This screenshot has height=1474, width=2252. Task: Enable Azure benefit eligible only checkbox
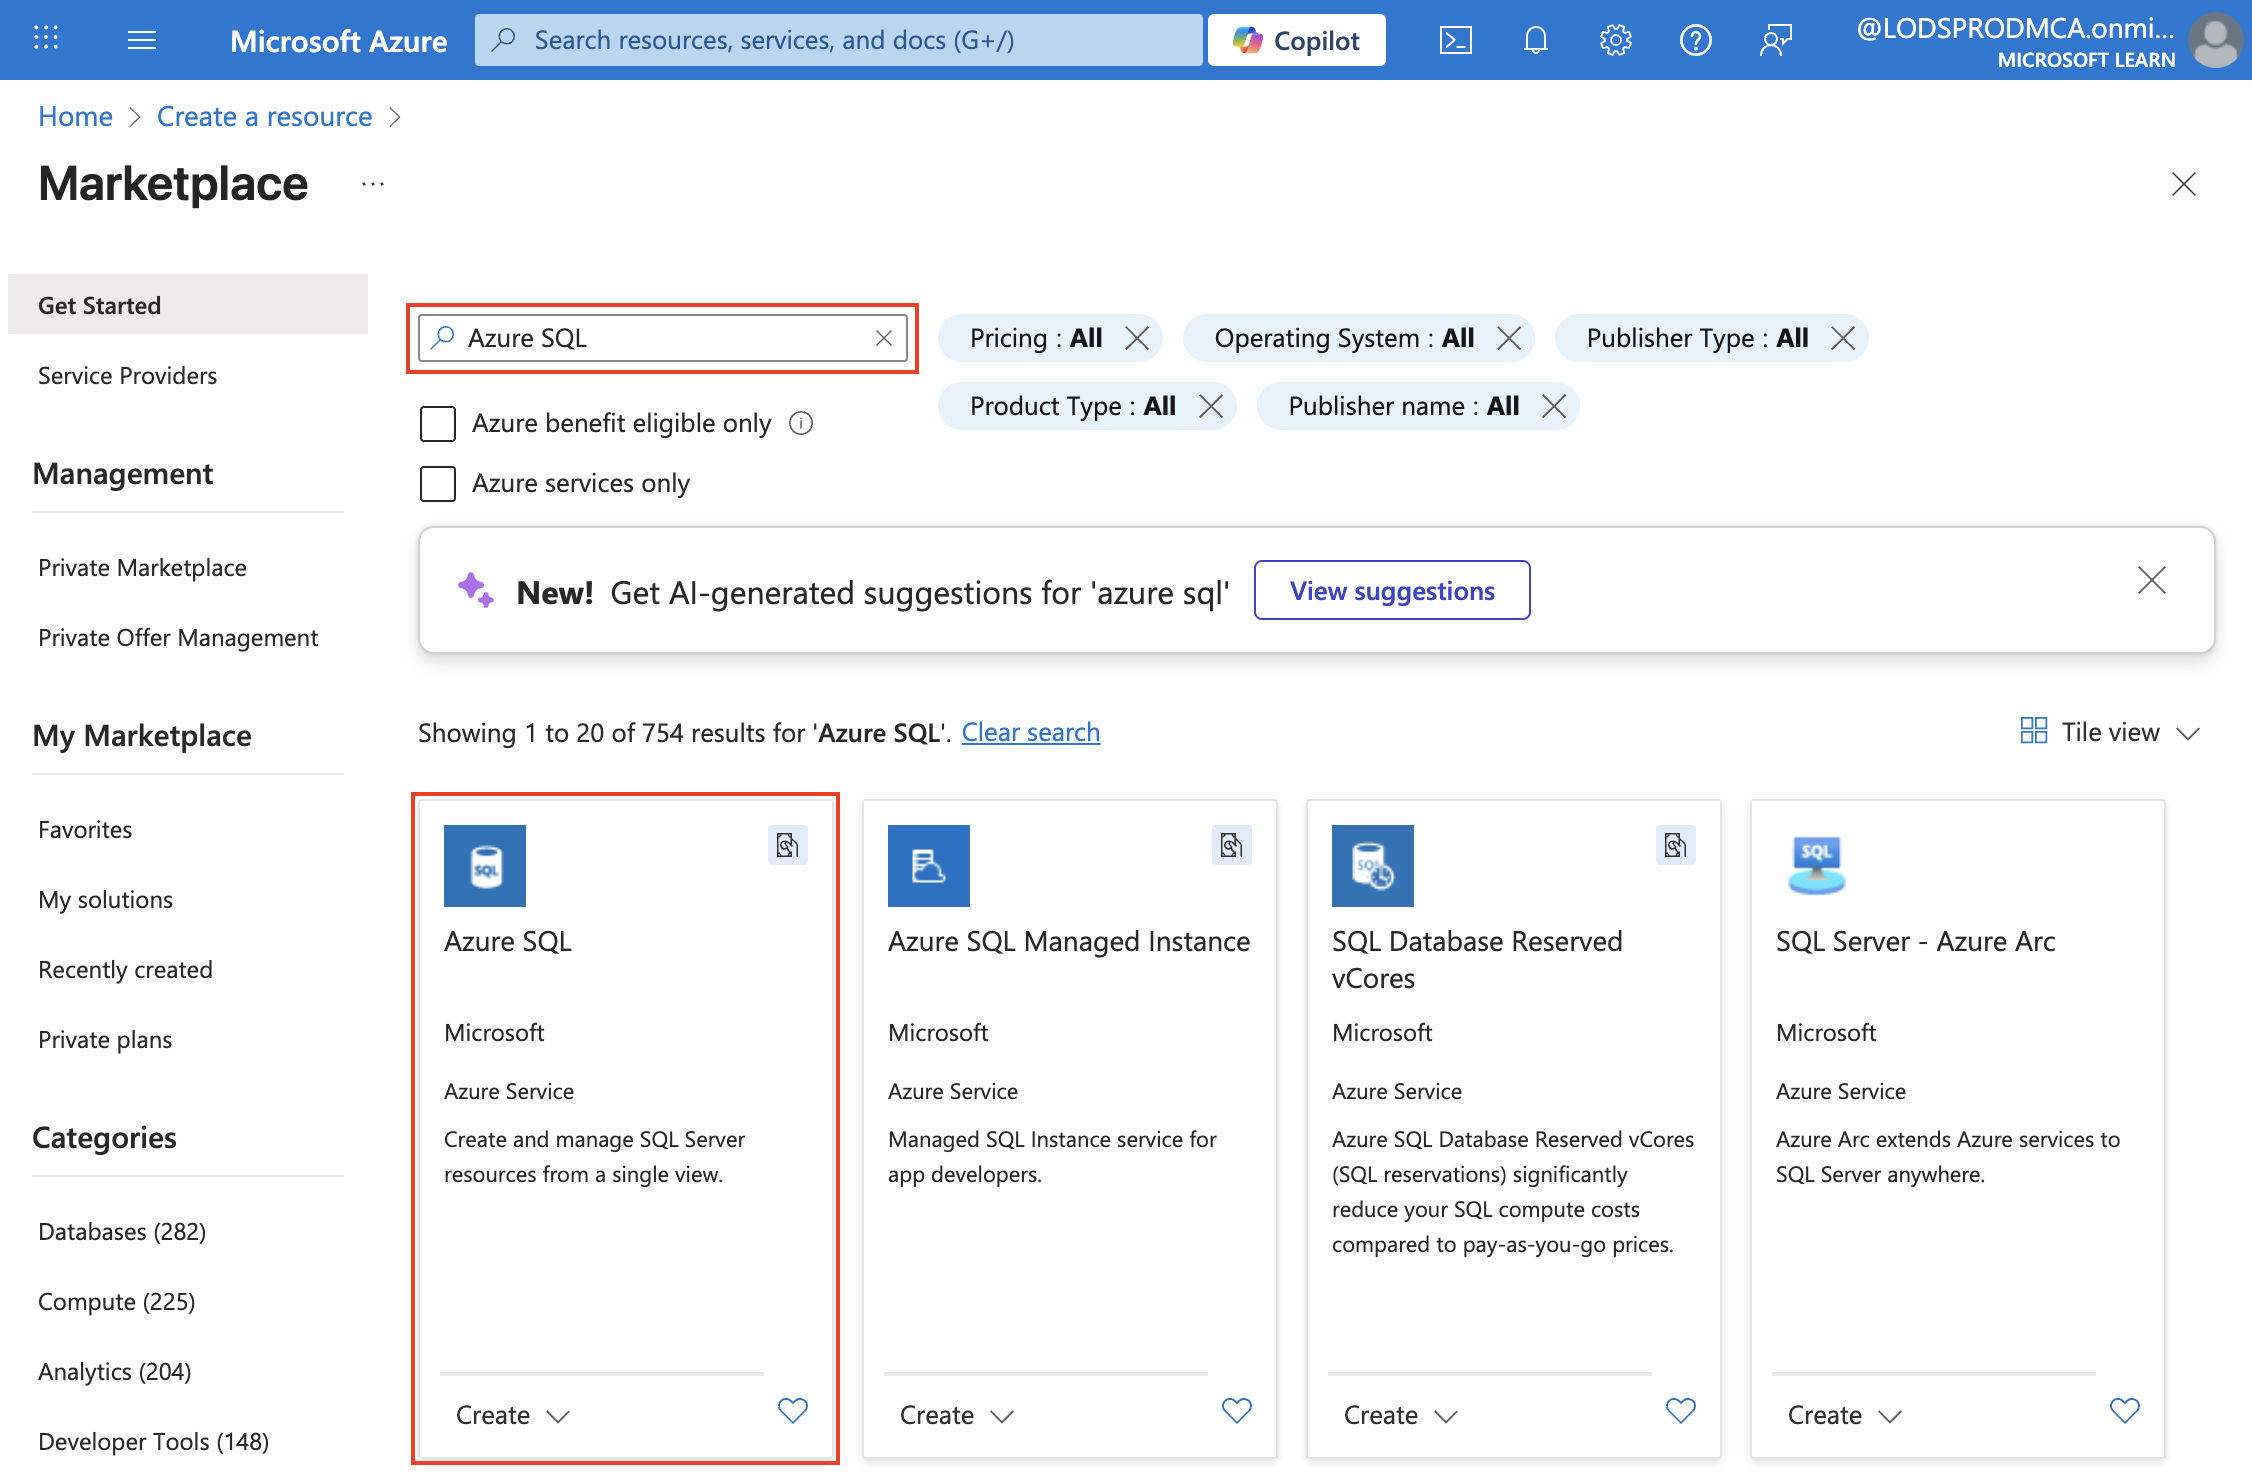point(438,423)
